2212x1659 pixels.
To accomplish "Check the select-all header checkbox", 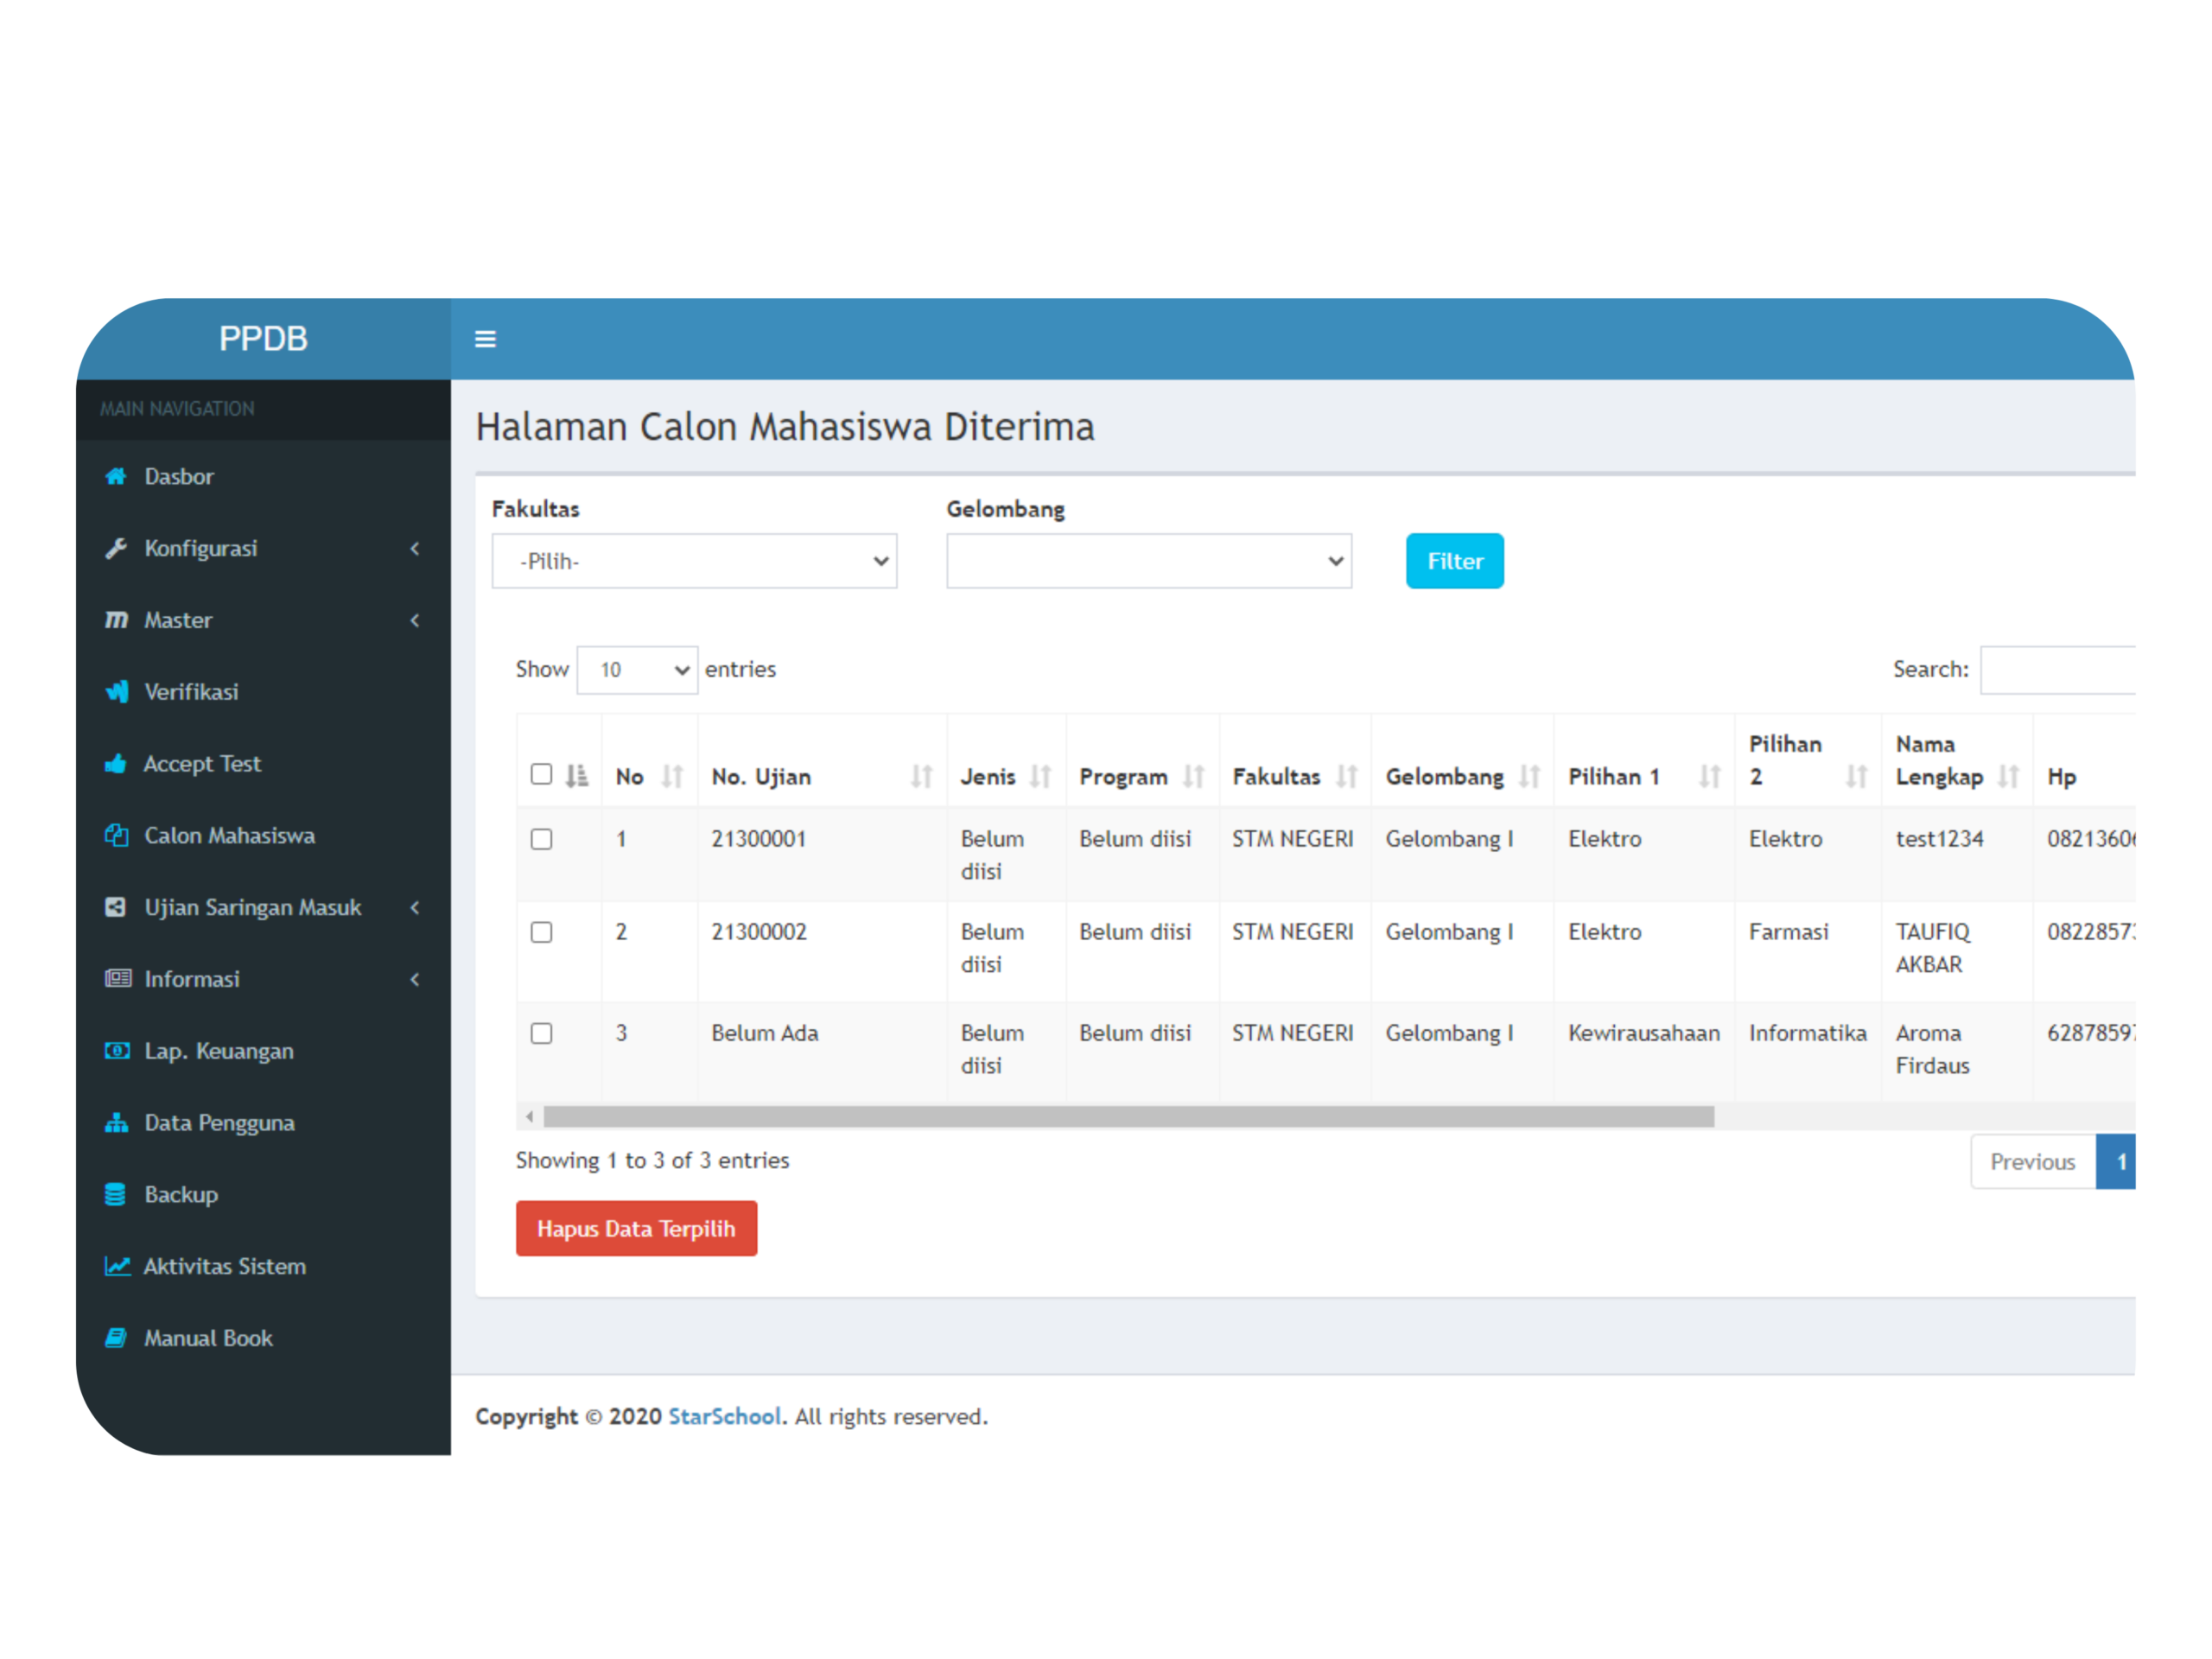I will 541,774.
